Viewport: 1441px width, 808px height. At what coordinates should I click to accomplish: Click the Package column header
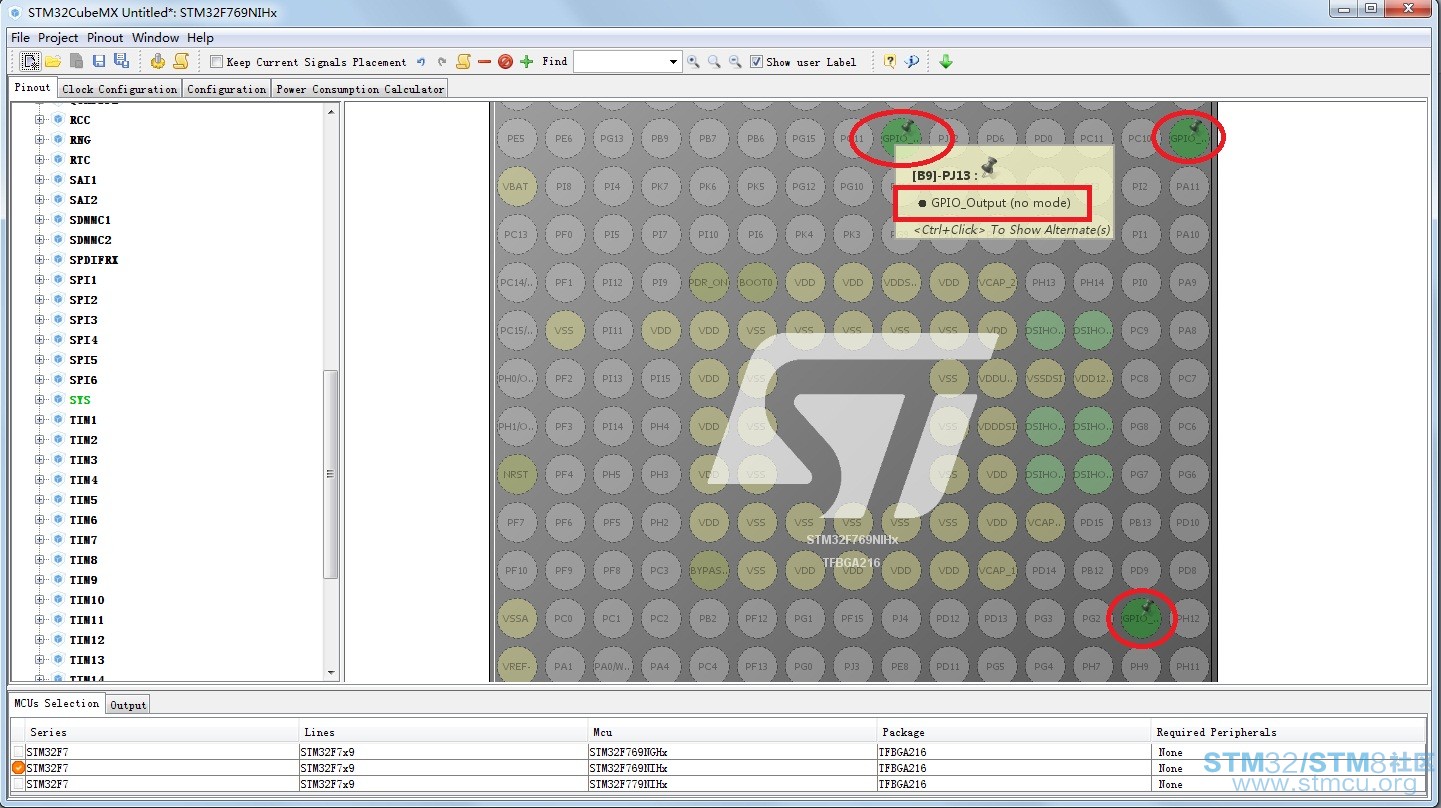(1015, 732)
